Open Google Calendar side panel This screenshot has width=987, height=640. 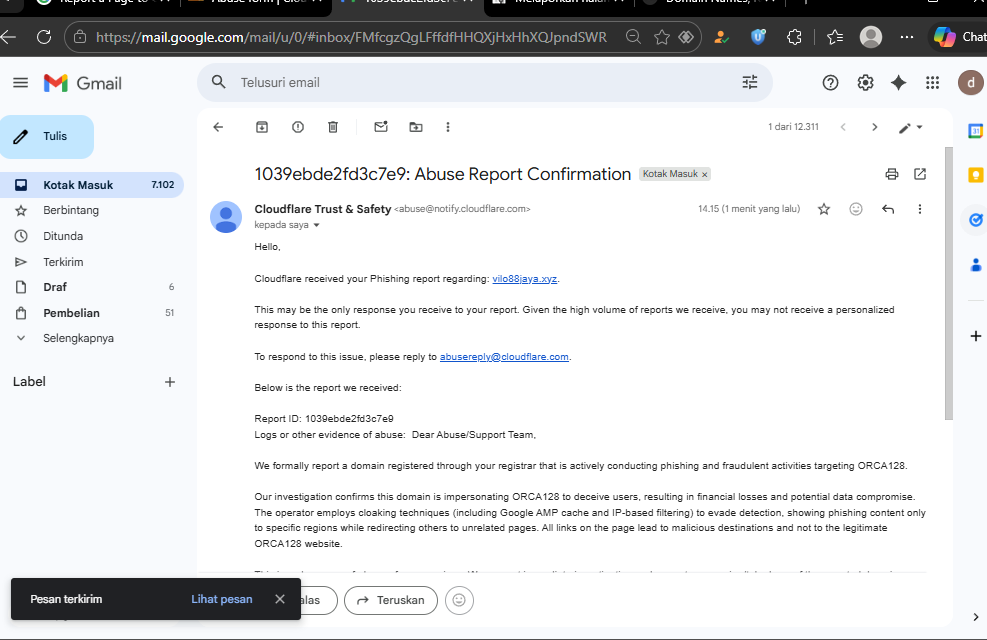tap(975, 131)
